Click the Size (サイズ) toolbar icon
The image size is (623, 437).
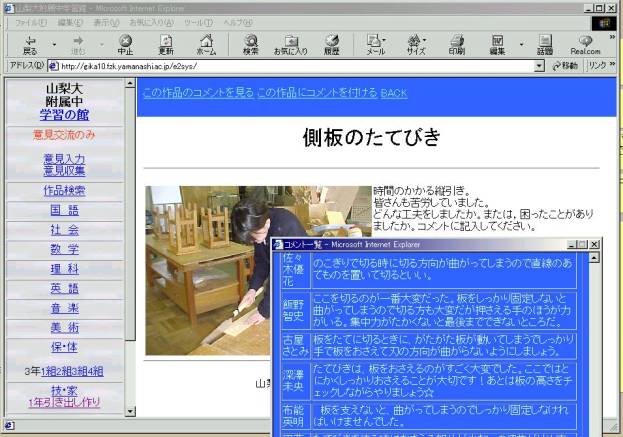(416, 45)
